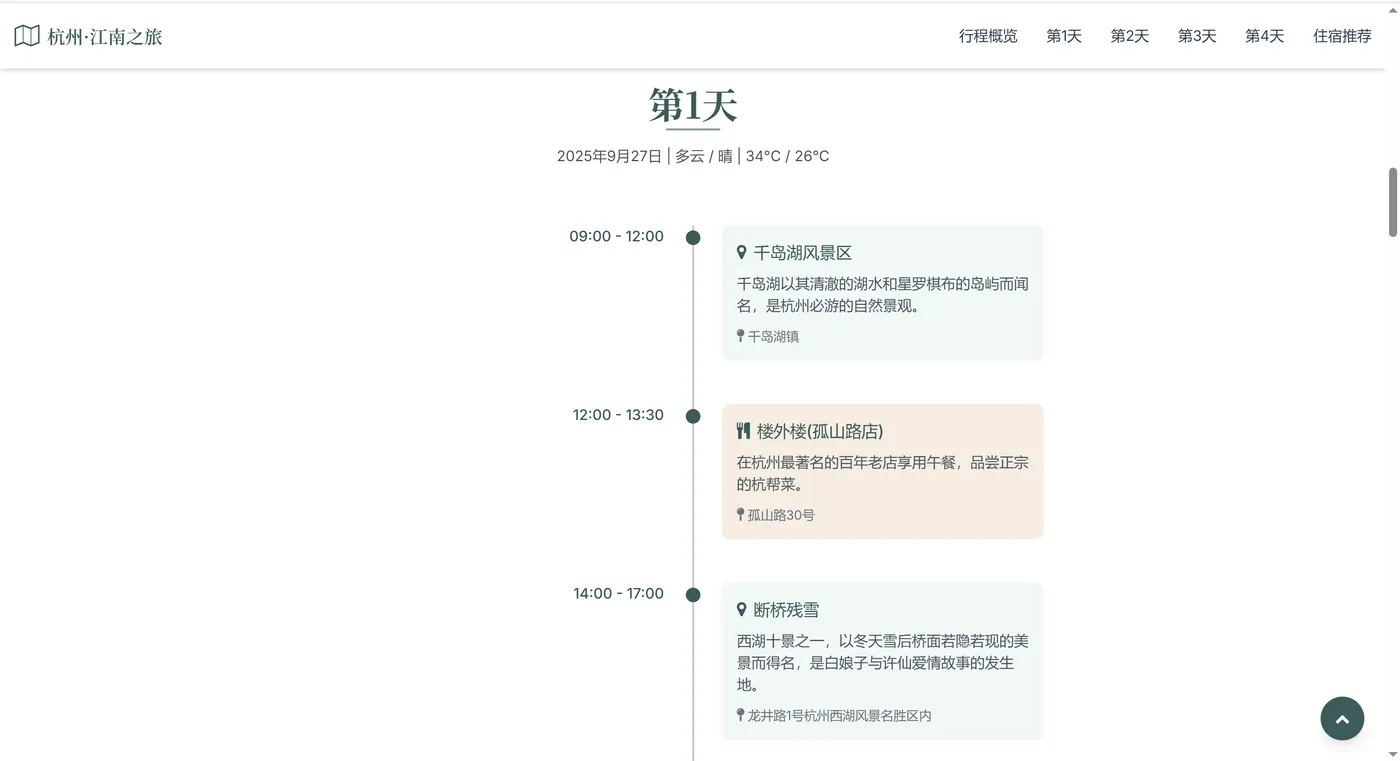
Task: Click the upward arrow in back-to-top button
Action: [x=1342, y=718]
